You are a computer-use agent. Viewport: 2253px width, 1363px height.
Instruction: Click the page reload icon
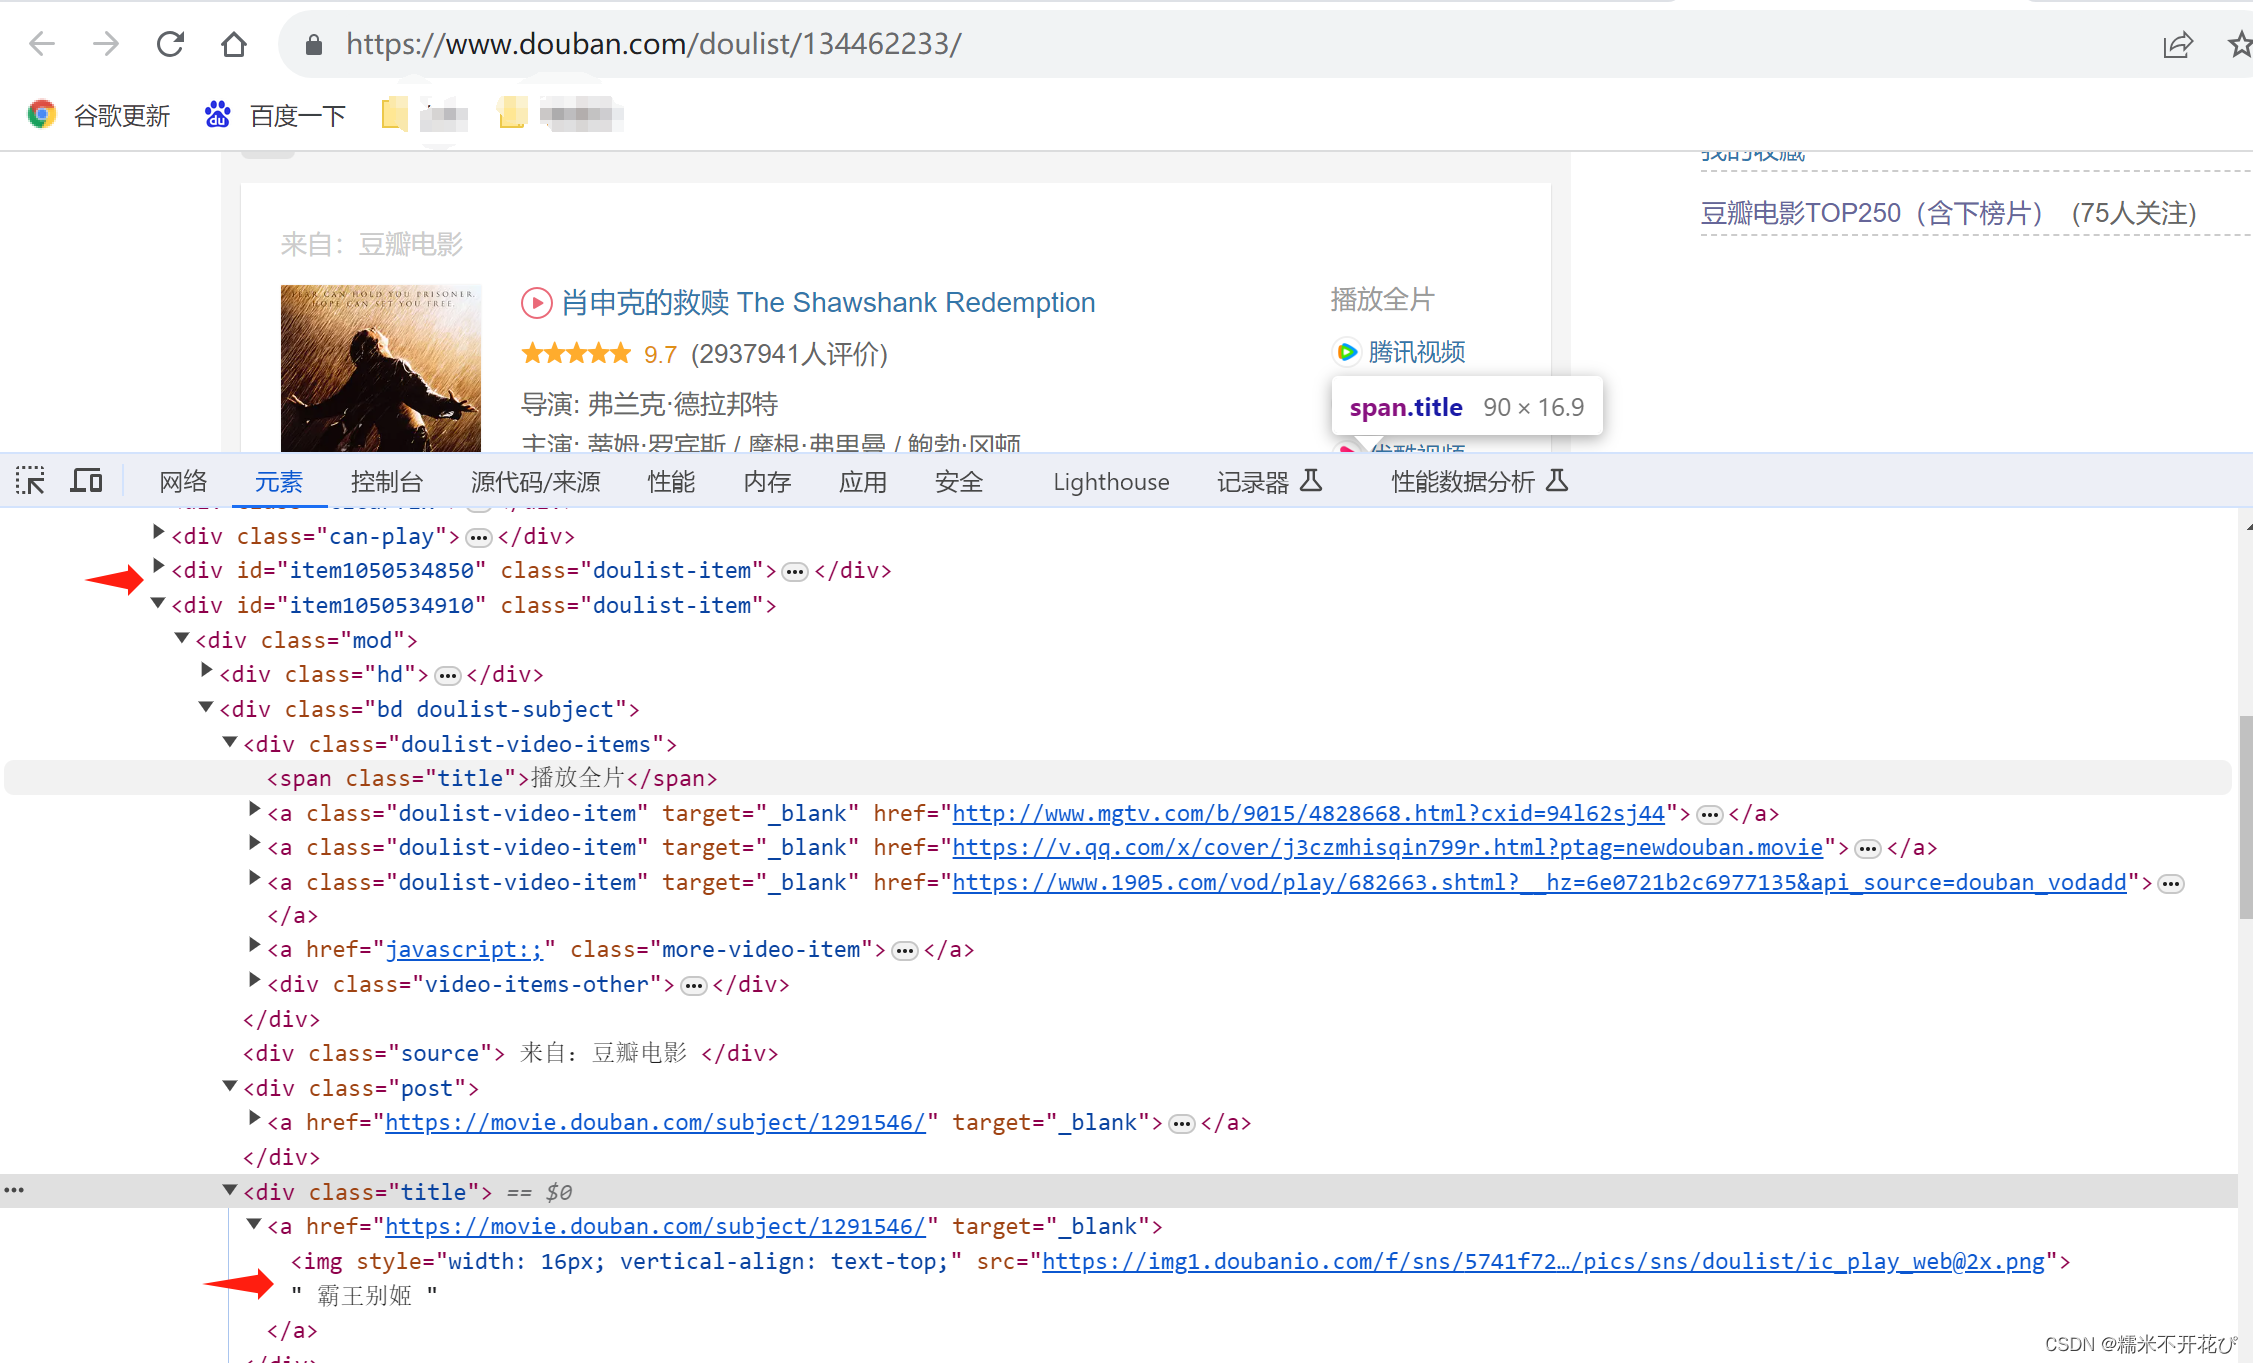click(x=170, y=44)
